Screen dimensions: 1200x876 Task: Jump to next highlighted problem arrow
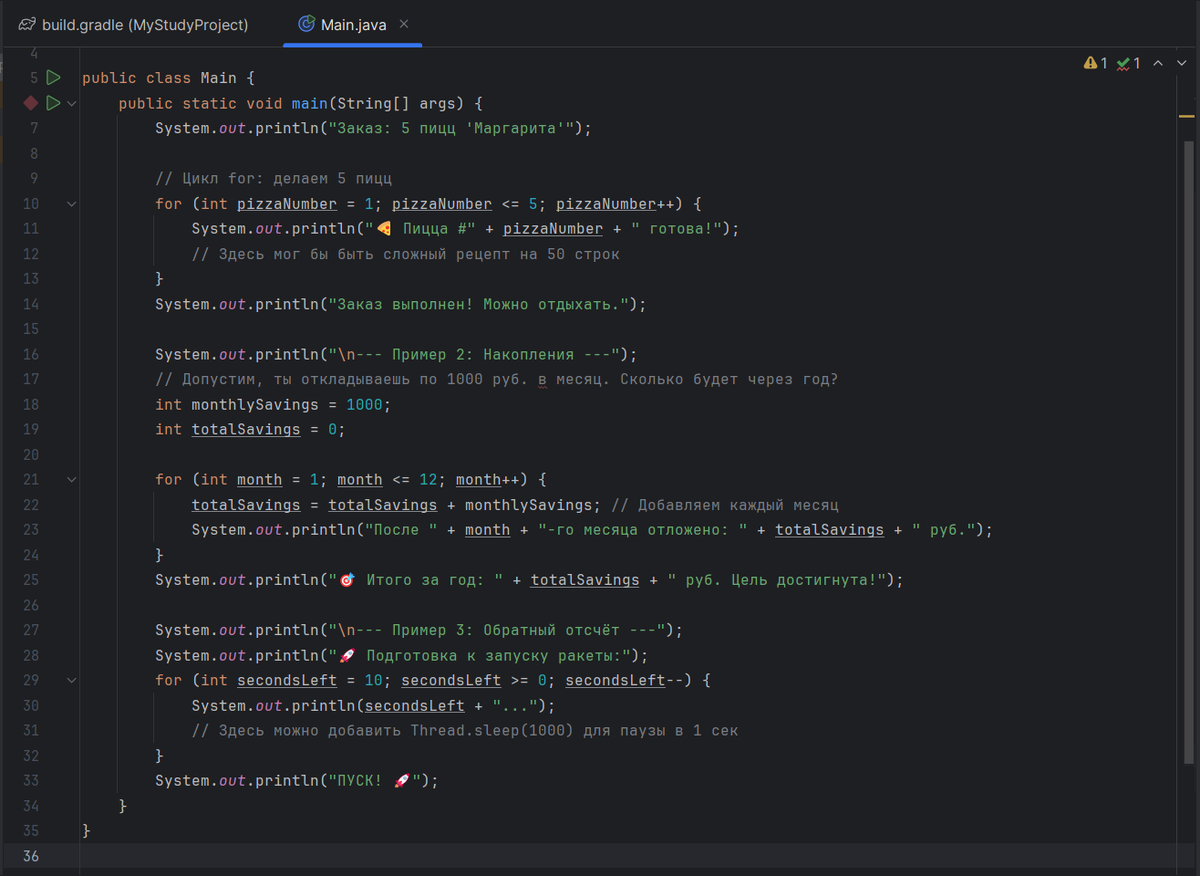click(x=1180, y=63)
